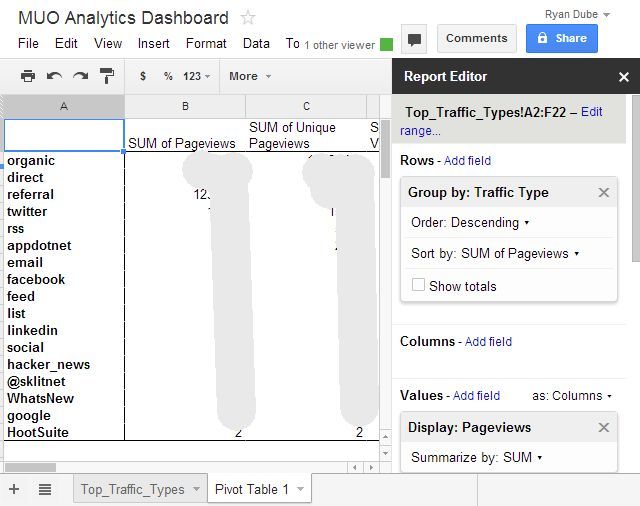
Task: Redo the last action
Action: click(x=80, y=76)
